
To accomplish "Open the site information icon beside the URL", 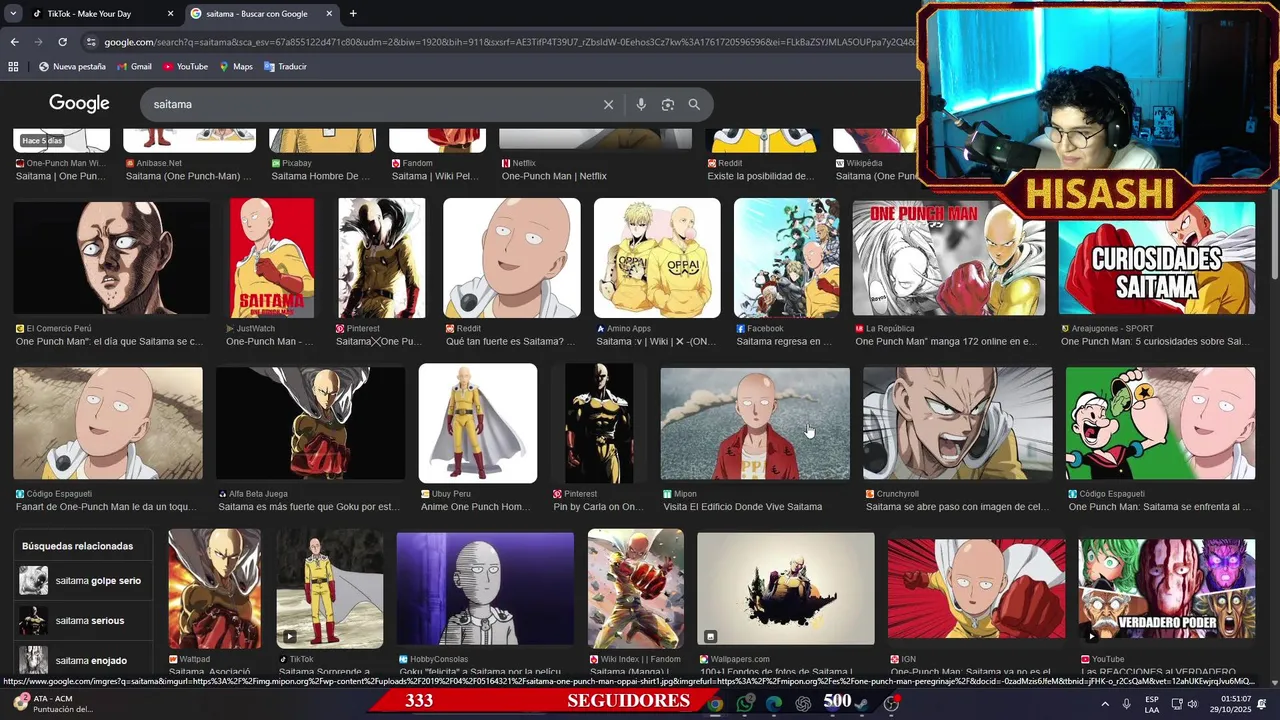I will pyautogui.click(x=91, y=42).
